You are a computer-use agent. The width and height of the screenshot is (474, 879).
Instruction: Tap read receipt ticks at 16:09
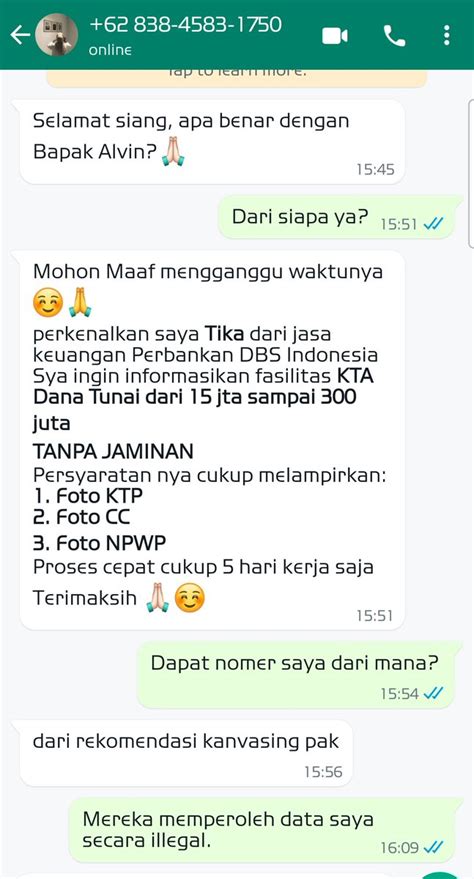433,848
